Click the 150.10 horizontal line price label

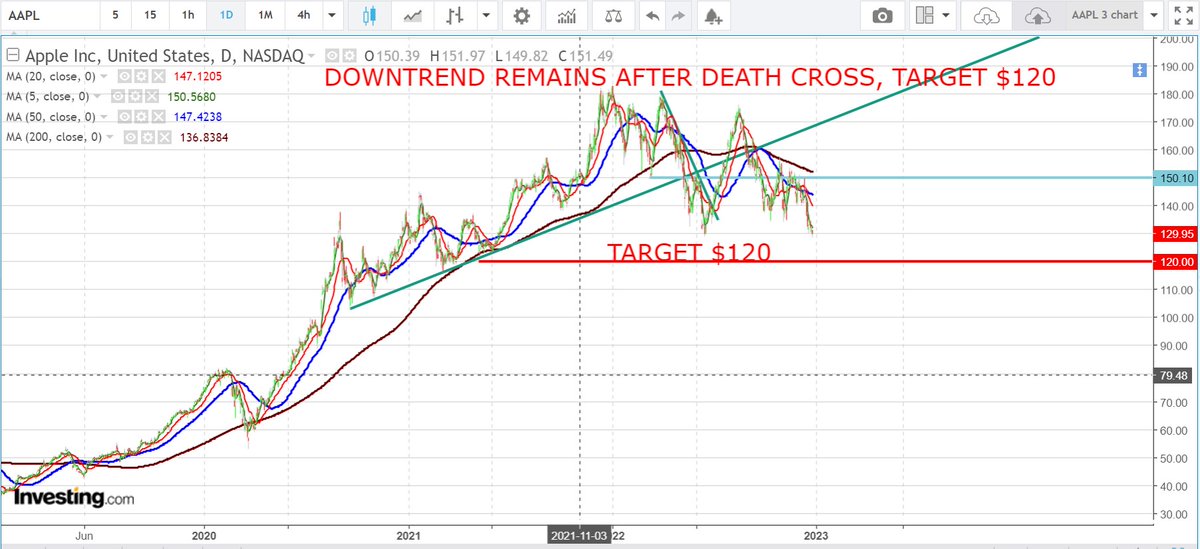1178,178
